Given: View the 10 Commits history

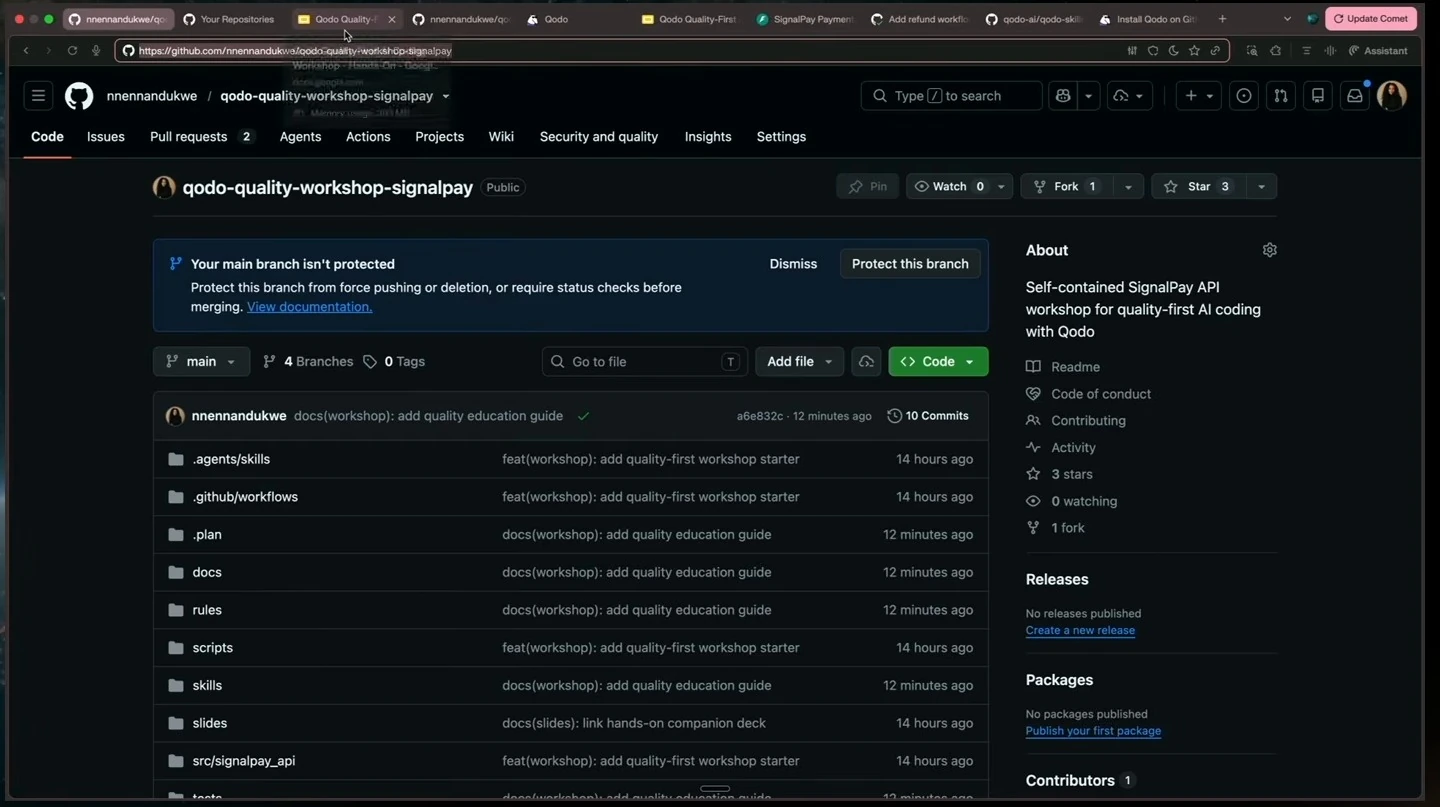Looking at the screenshot, I should 928,416.
